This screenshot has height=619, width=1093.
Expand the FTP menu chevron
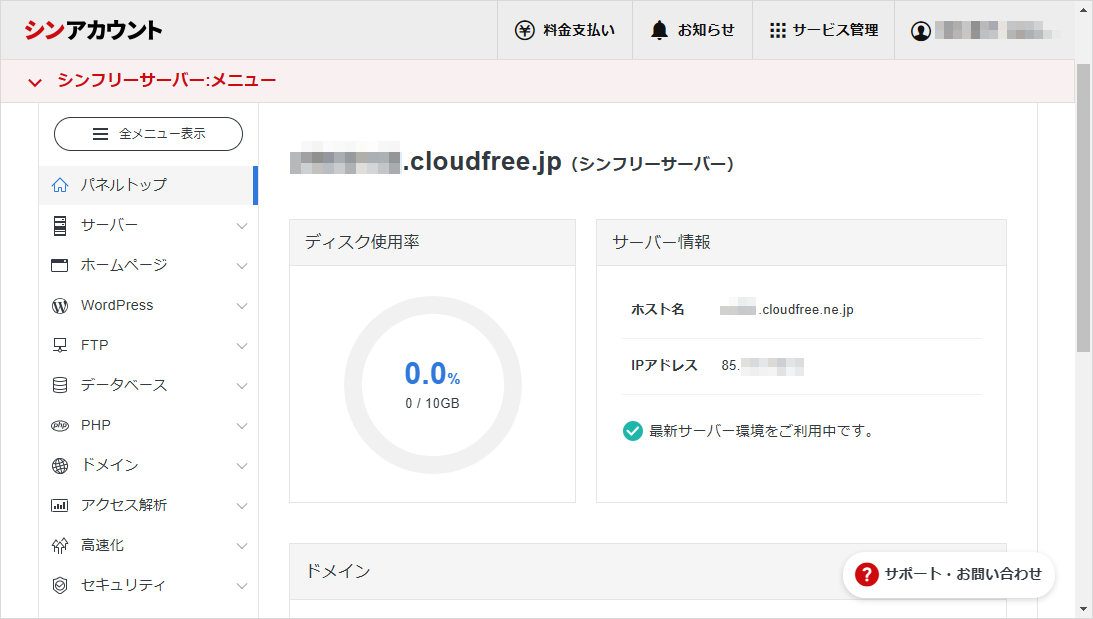[x=241, y=346]
